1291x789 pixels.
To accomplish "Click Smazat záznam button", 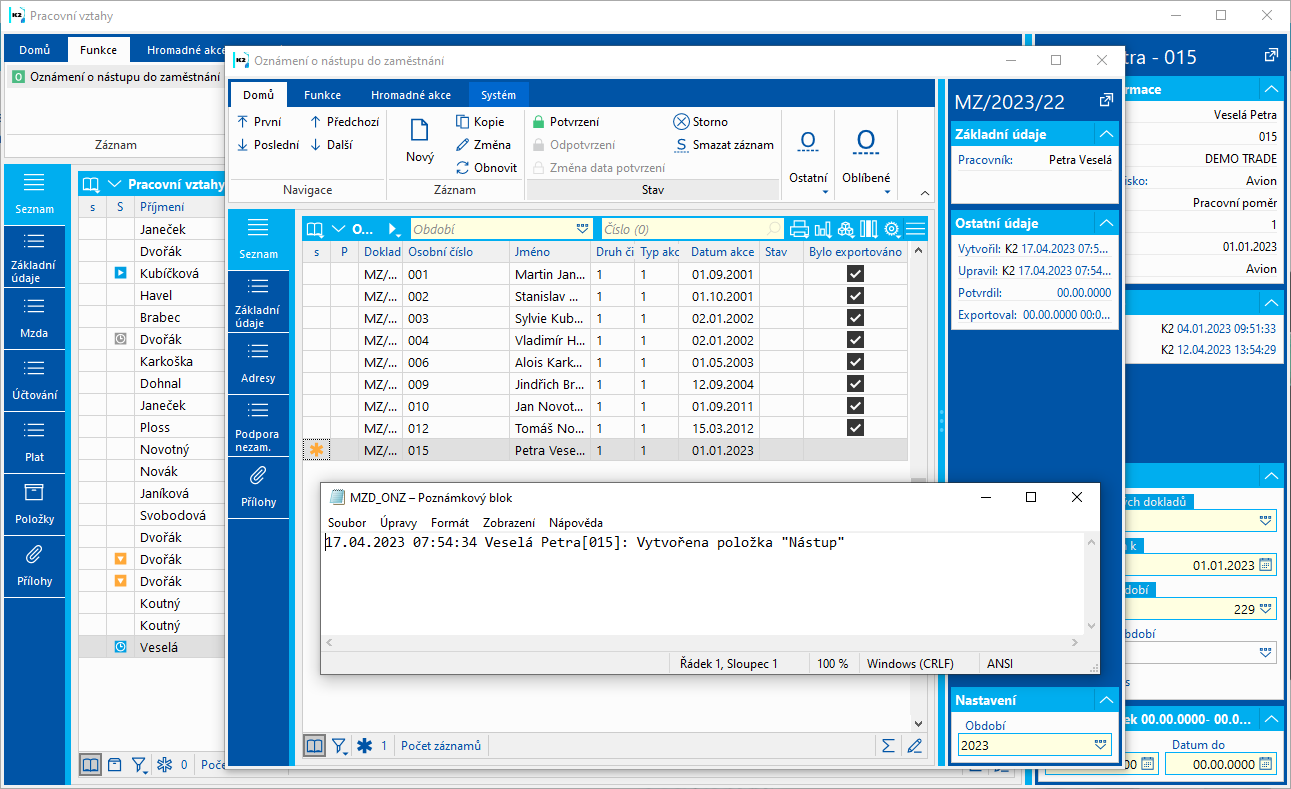I will click(x=724, y=145).
